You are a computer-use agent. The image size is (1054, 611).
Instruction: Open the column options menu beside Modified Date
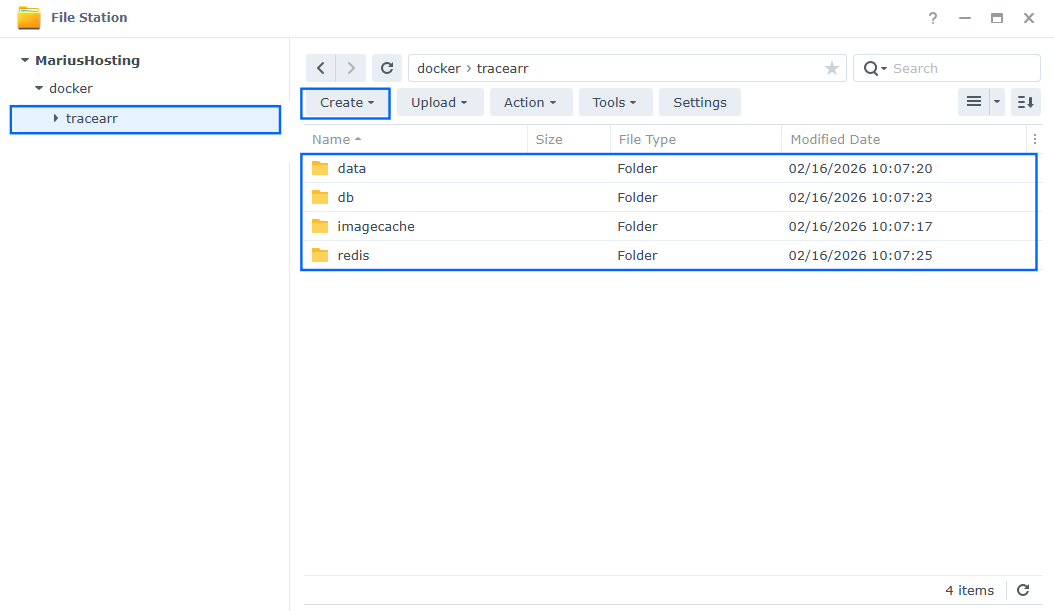click(1034, 138)
